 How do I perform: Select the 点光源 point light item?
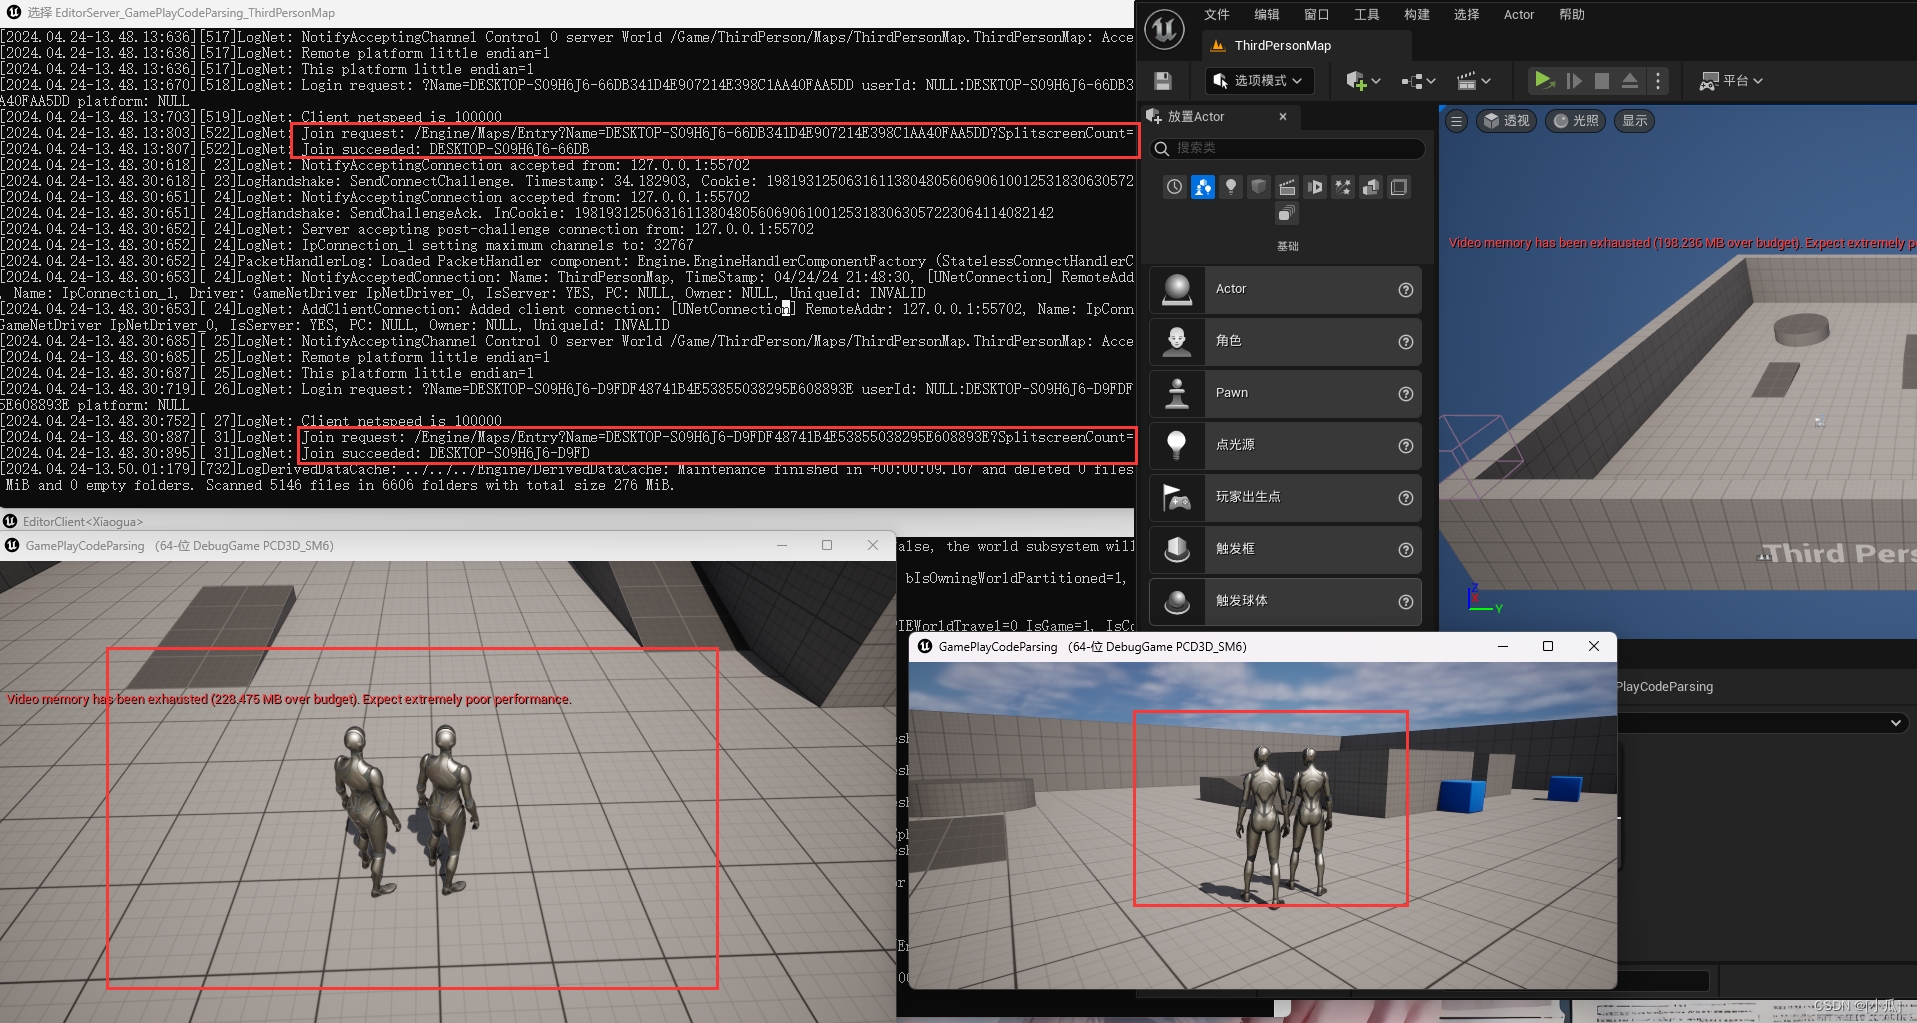click(x=1286, y=446)
